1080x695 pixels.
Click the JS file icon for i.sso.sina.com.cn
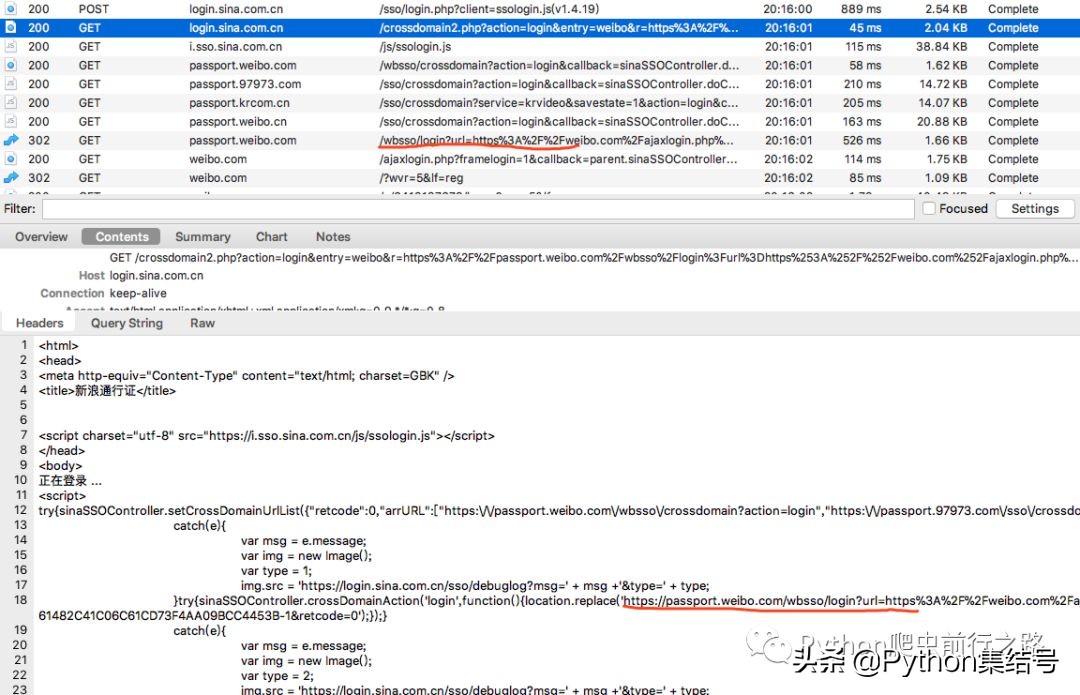(x=10, y=47)
